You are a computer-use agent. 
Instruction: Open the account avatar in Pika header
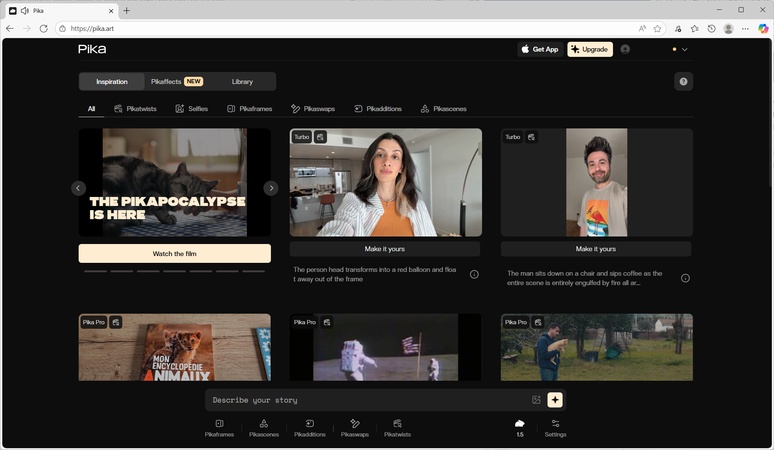point(625,49)
